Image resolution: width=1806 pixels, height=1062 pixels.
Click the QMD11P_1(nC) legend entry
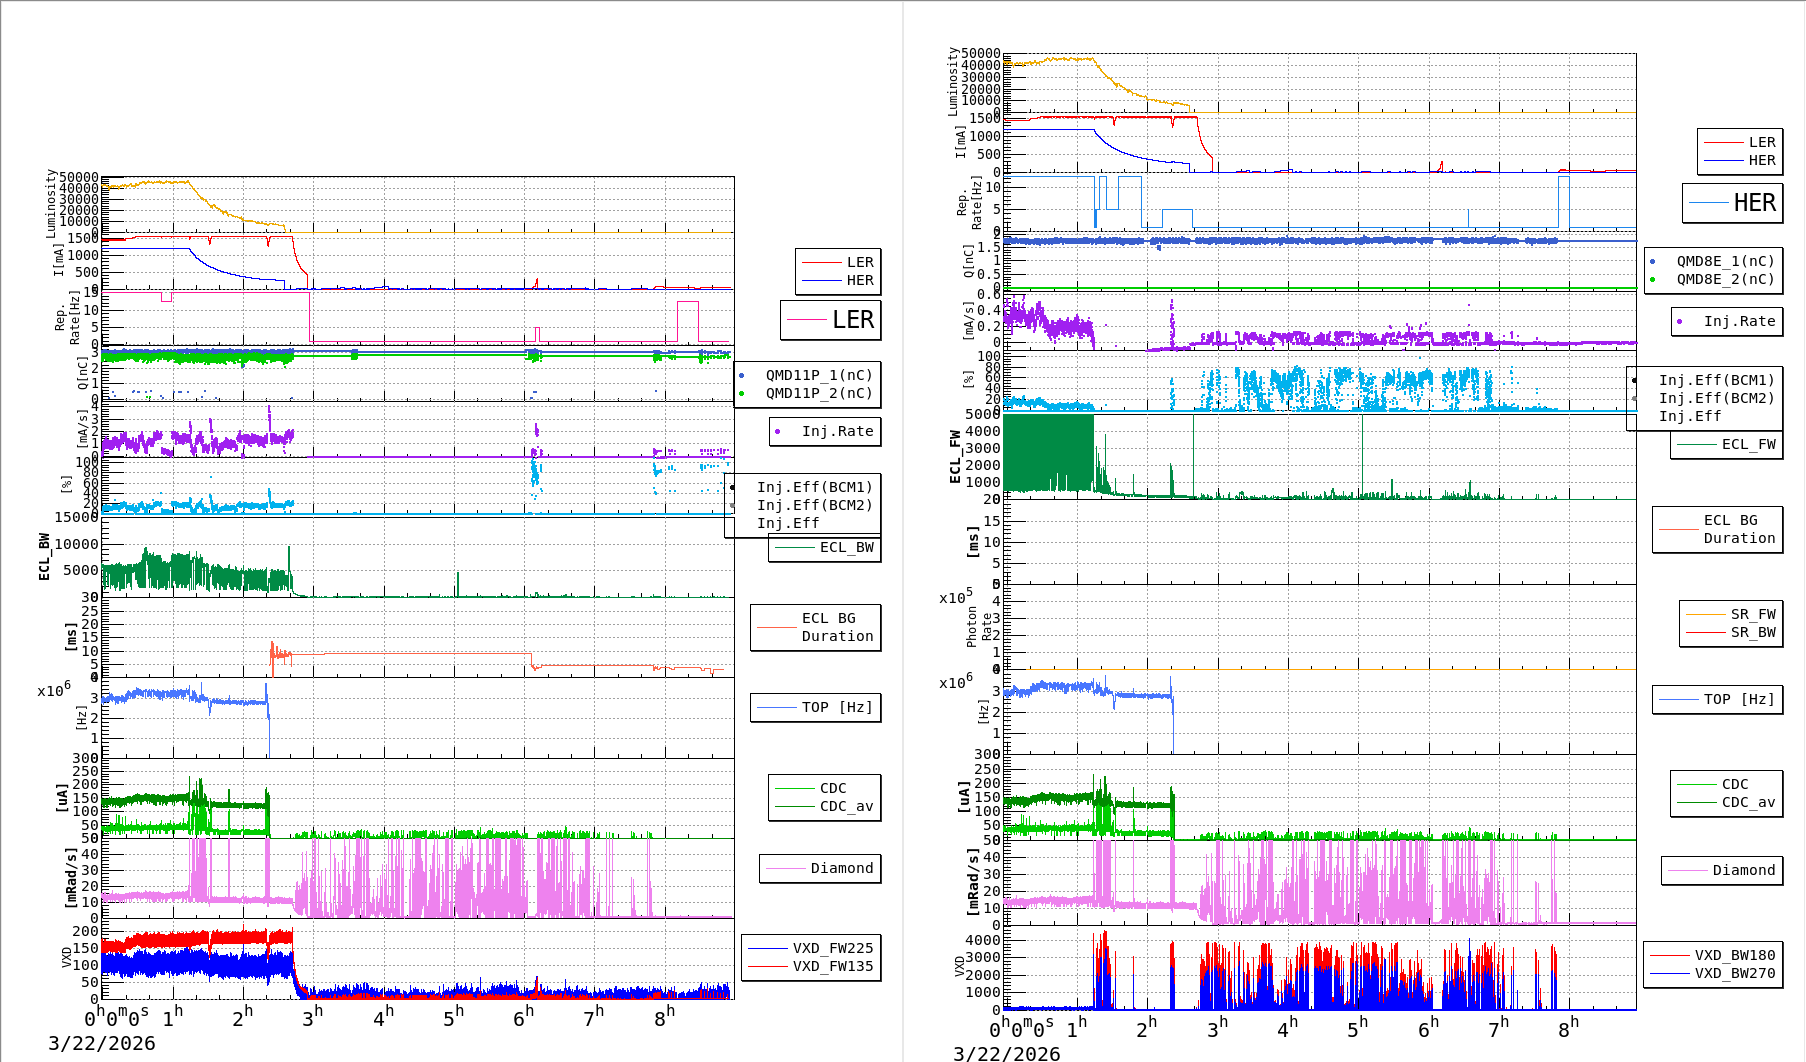[818, 375]
